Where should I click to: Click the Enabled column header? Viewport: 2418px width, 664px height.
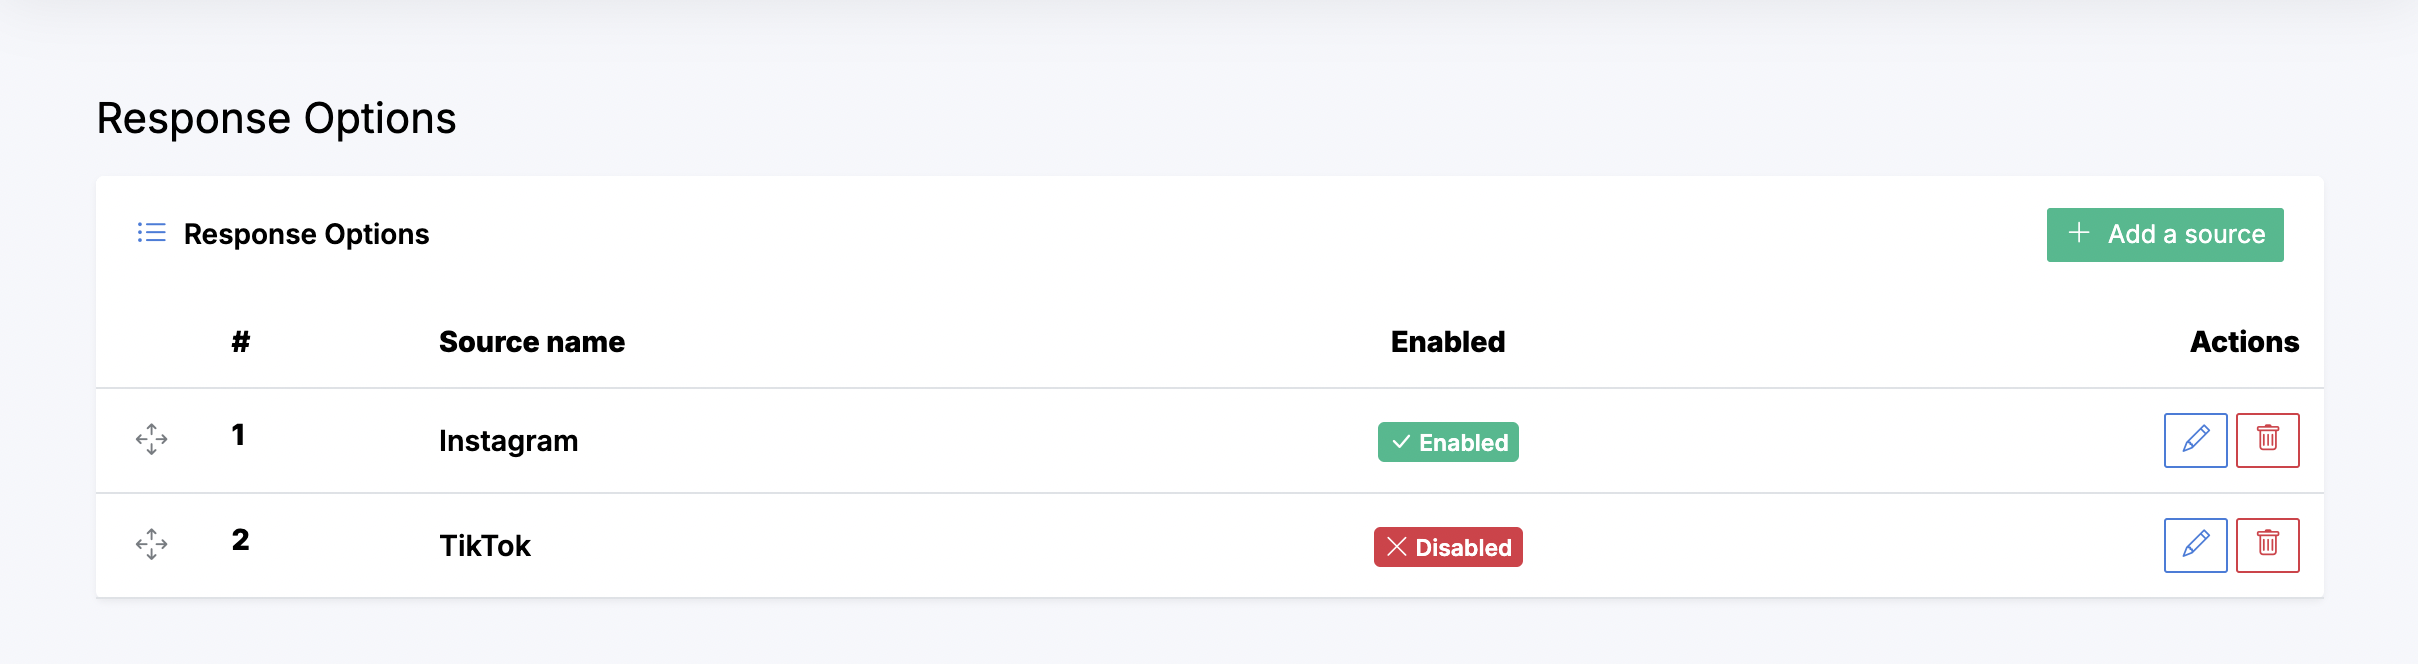[1448, 342]
